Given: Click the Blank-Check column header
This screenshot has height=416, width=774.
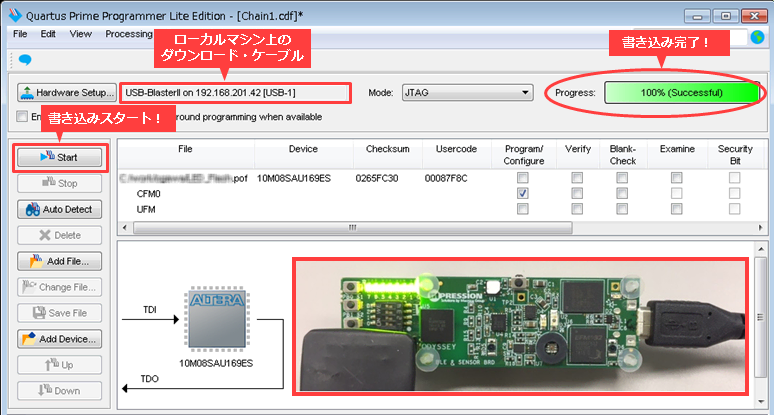Looking at the screenshot, I should (622, 154).
